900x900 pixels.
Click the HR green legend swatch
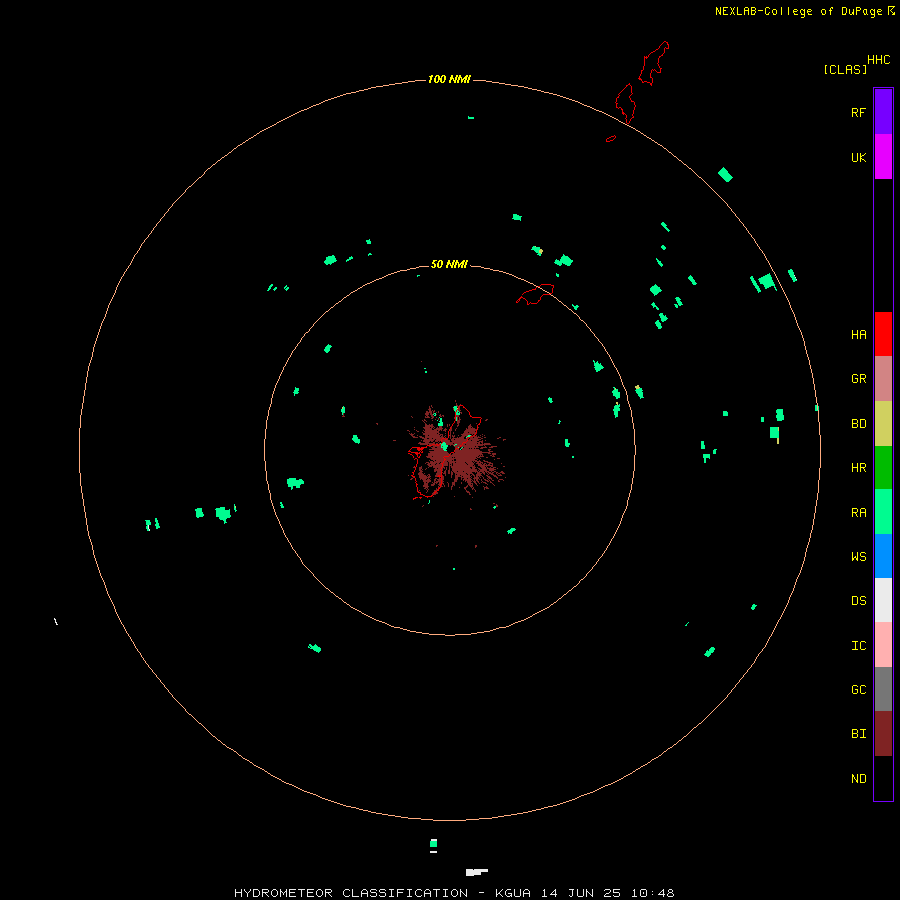pyautogui.click(x=883, y=468)
